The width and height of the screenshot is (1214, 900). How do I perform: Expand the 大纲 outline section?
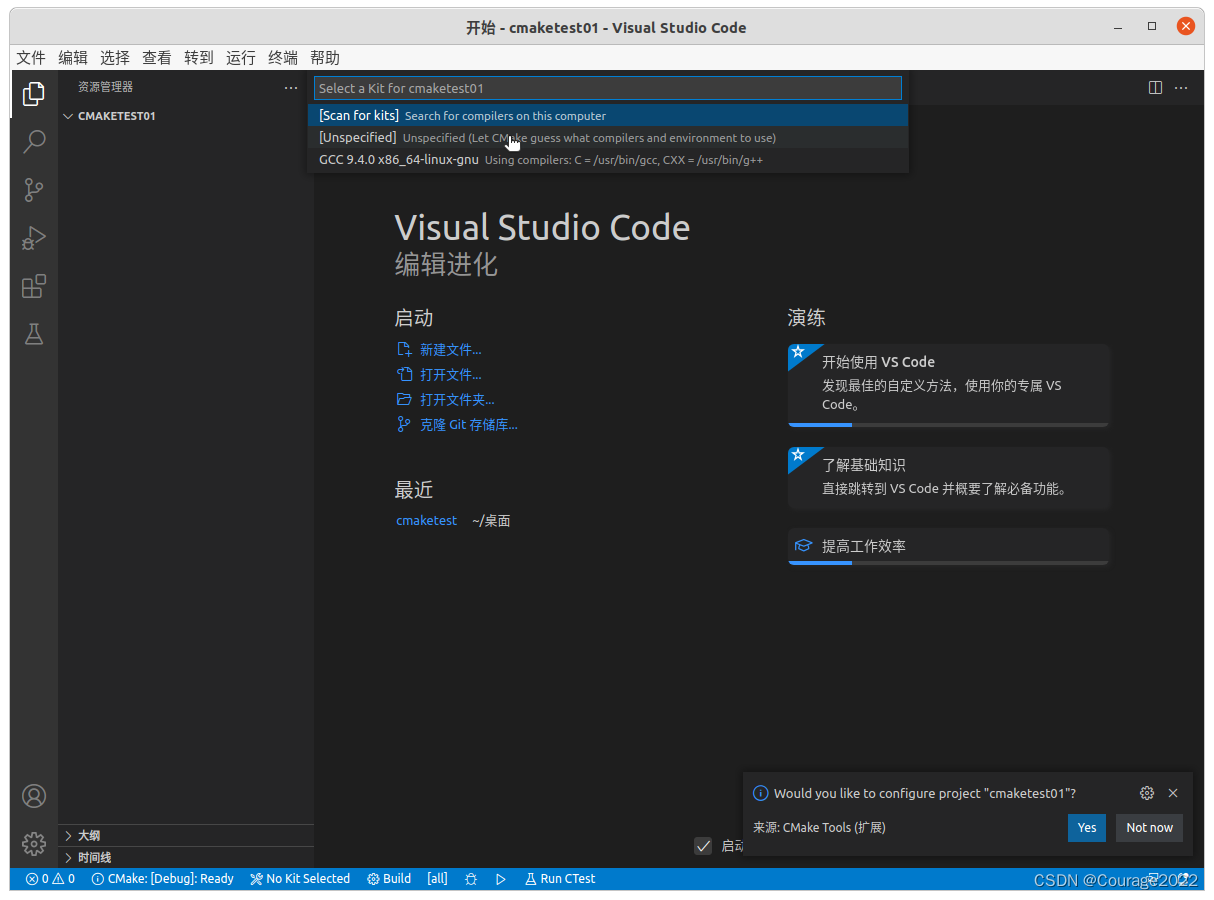pos(186,835)
